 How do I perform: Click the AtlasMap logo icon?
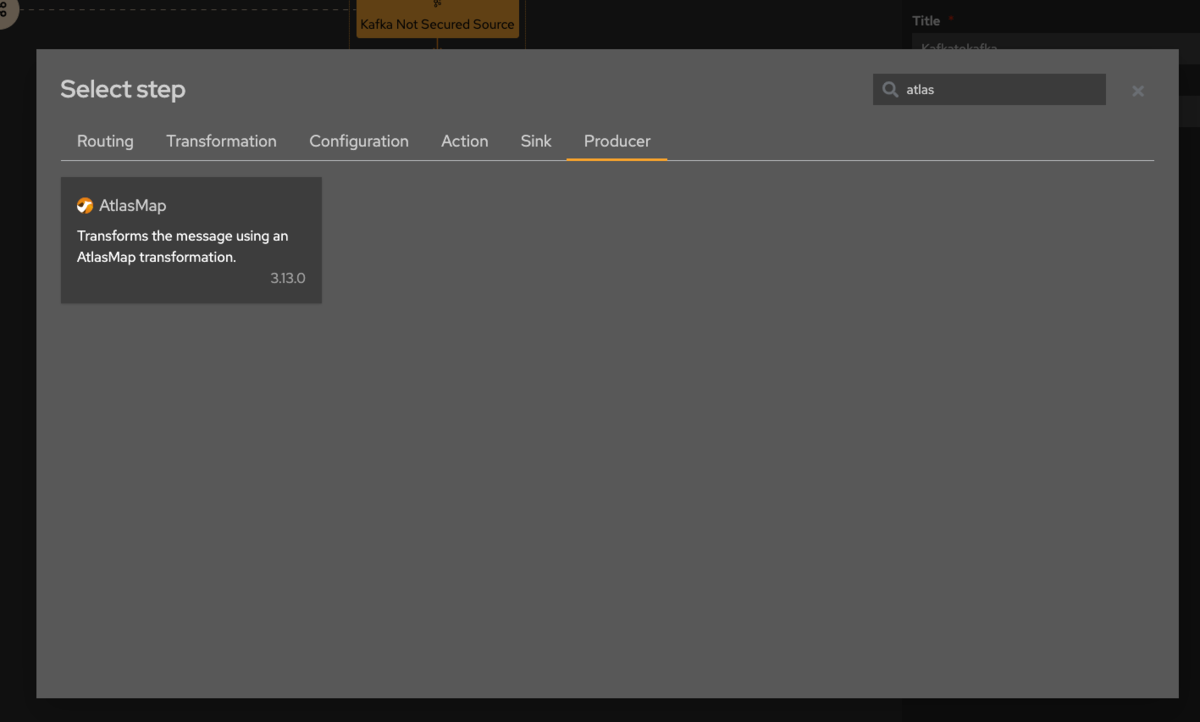click(85, 205)
